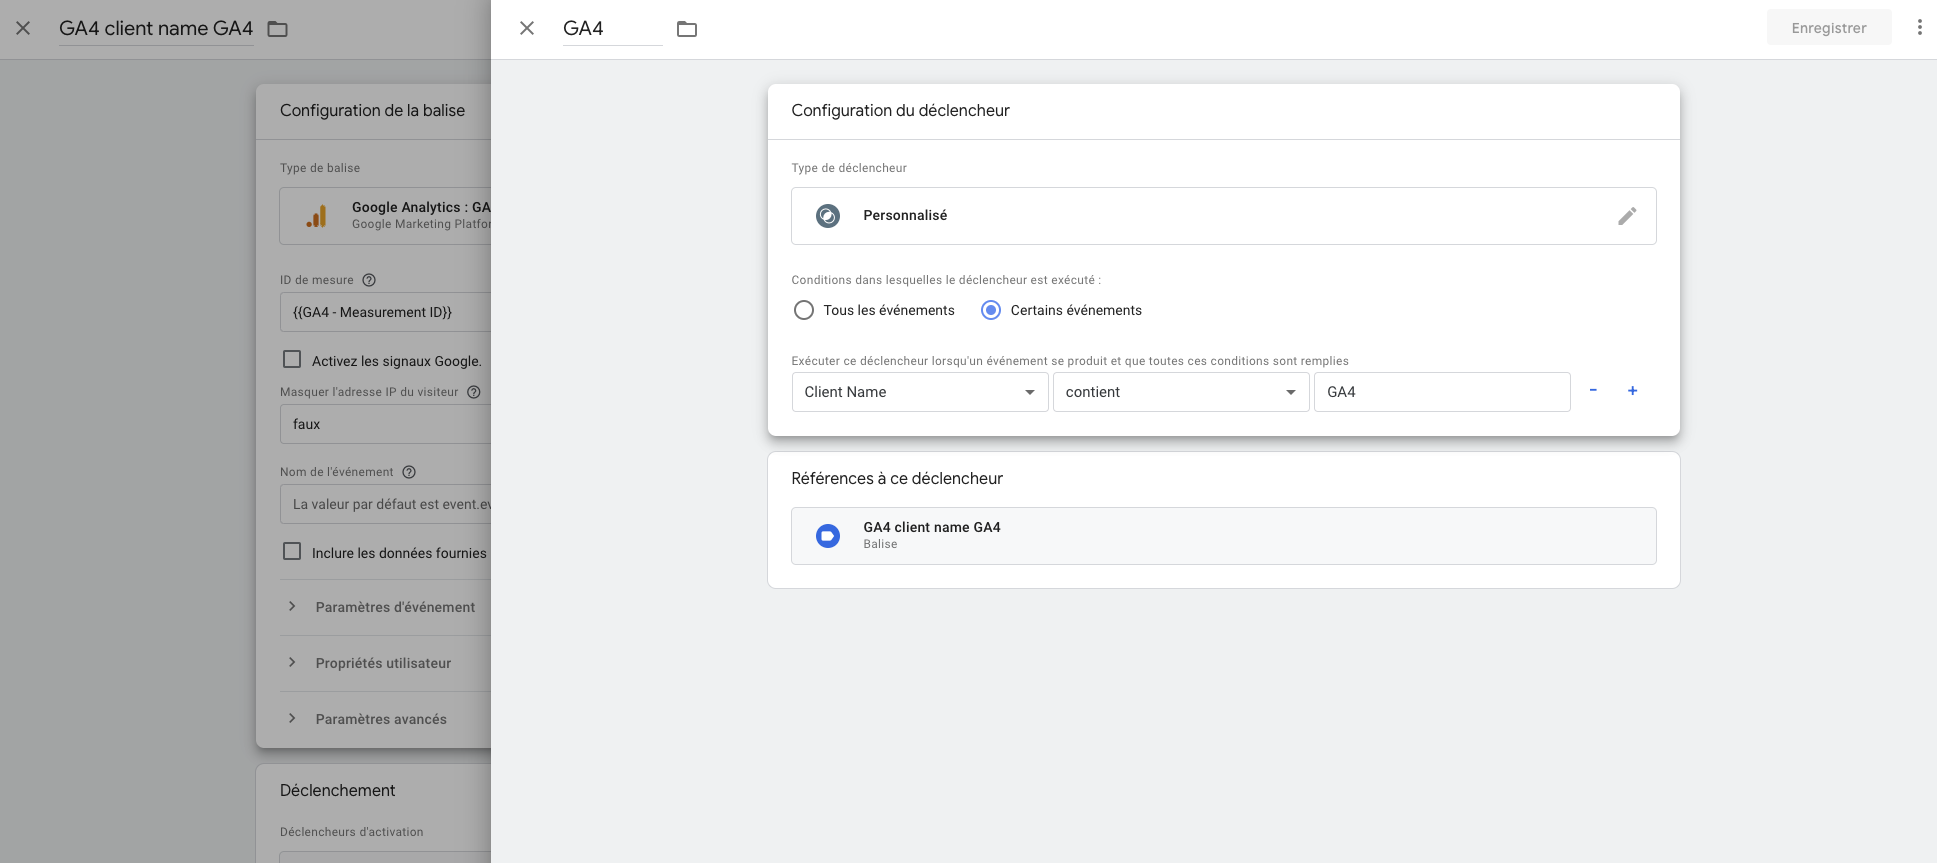Click the Google Analytics tag type icon
The width and height of the screenshot is (1937, 863).
point(316,216)
